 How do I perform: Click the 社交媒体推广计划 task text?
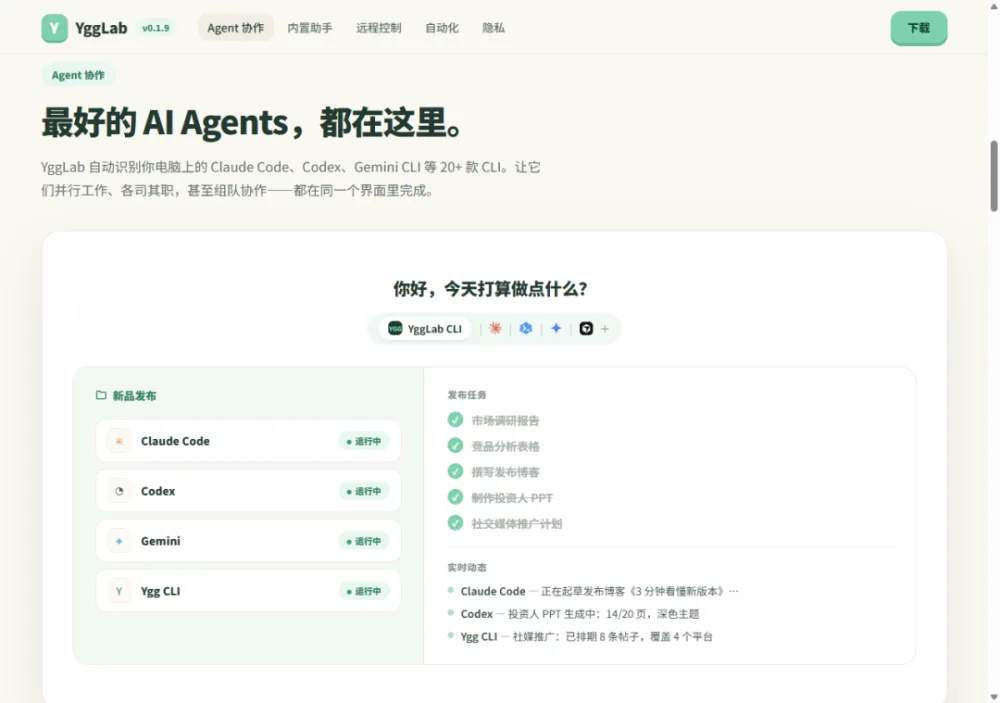(x=517, y=524)
